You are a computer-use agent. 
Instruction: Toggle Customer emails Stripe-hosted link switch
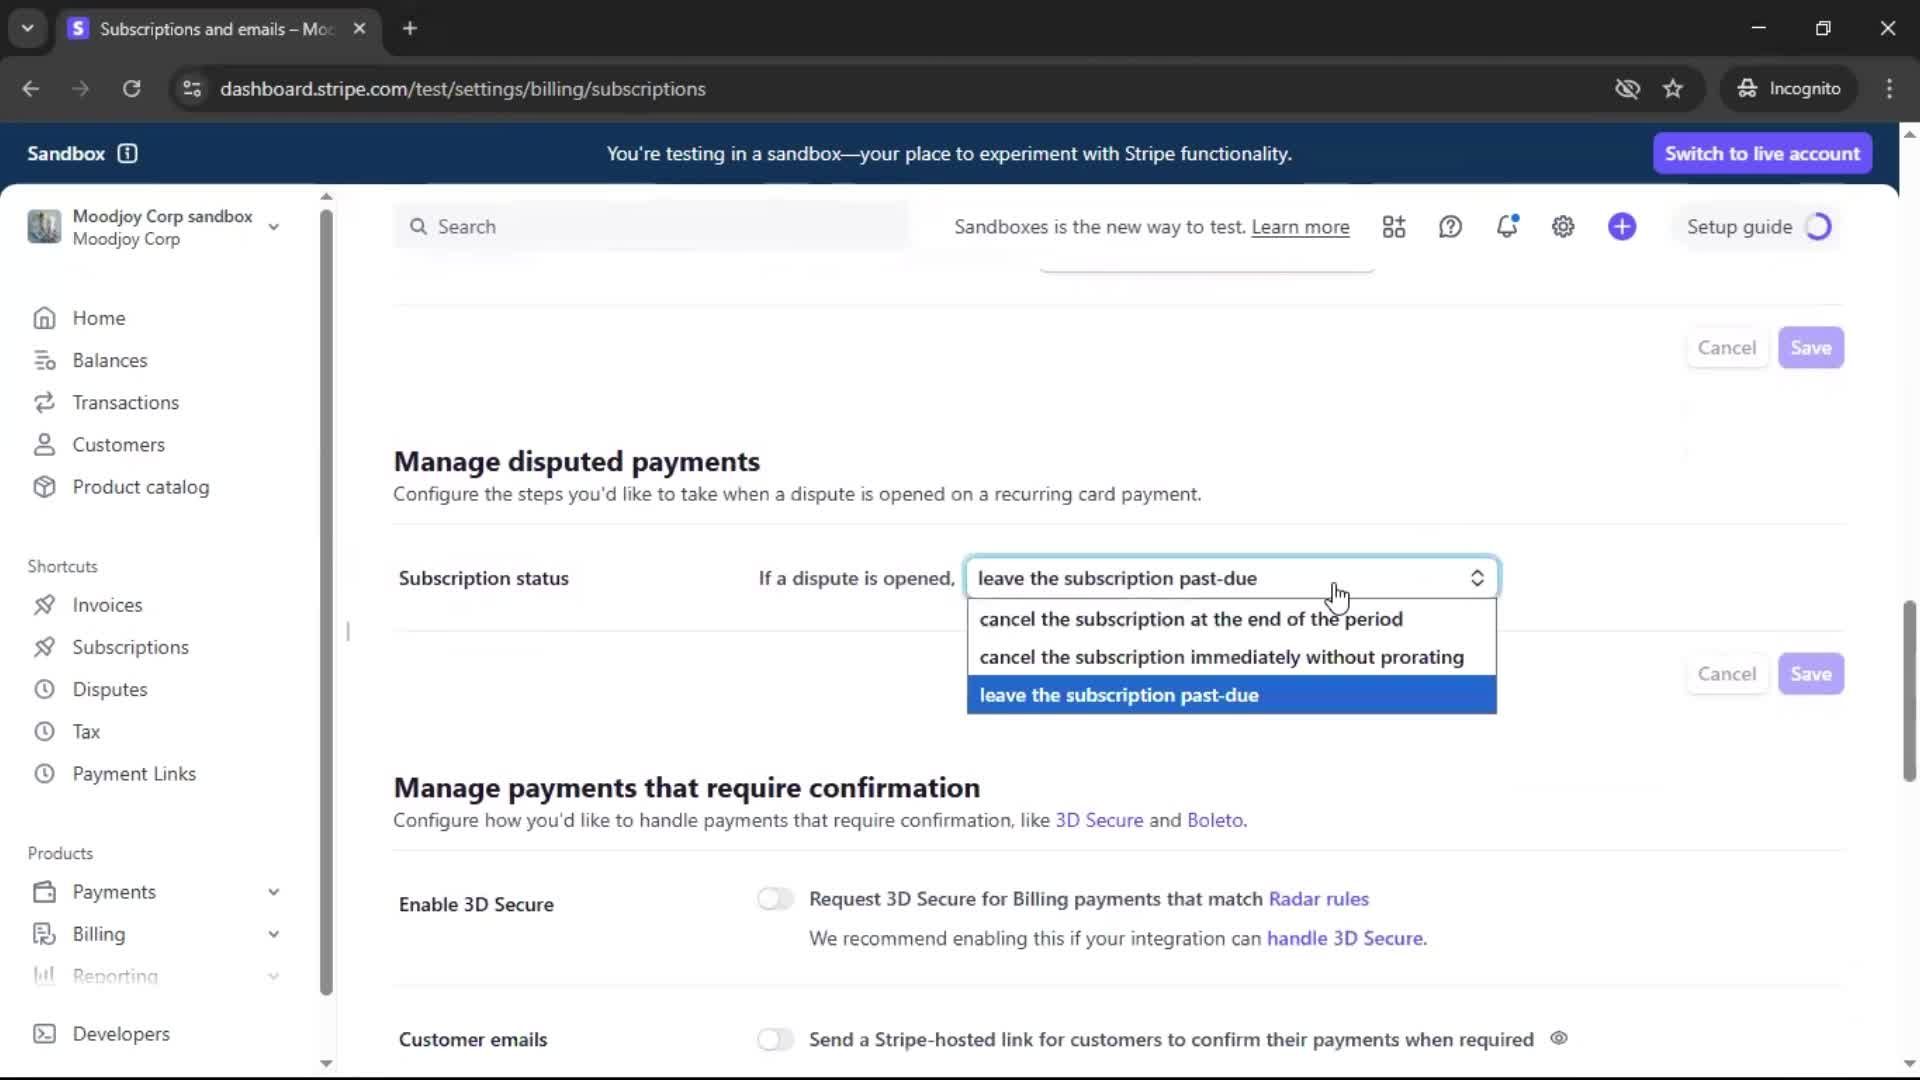(775, 1039)
